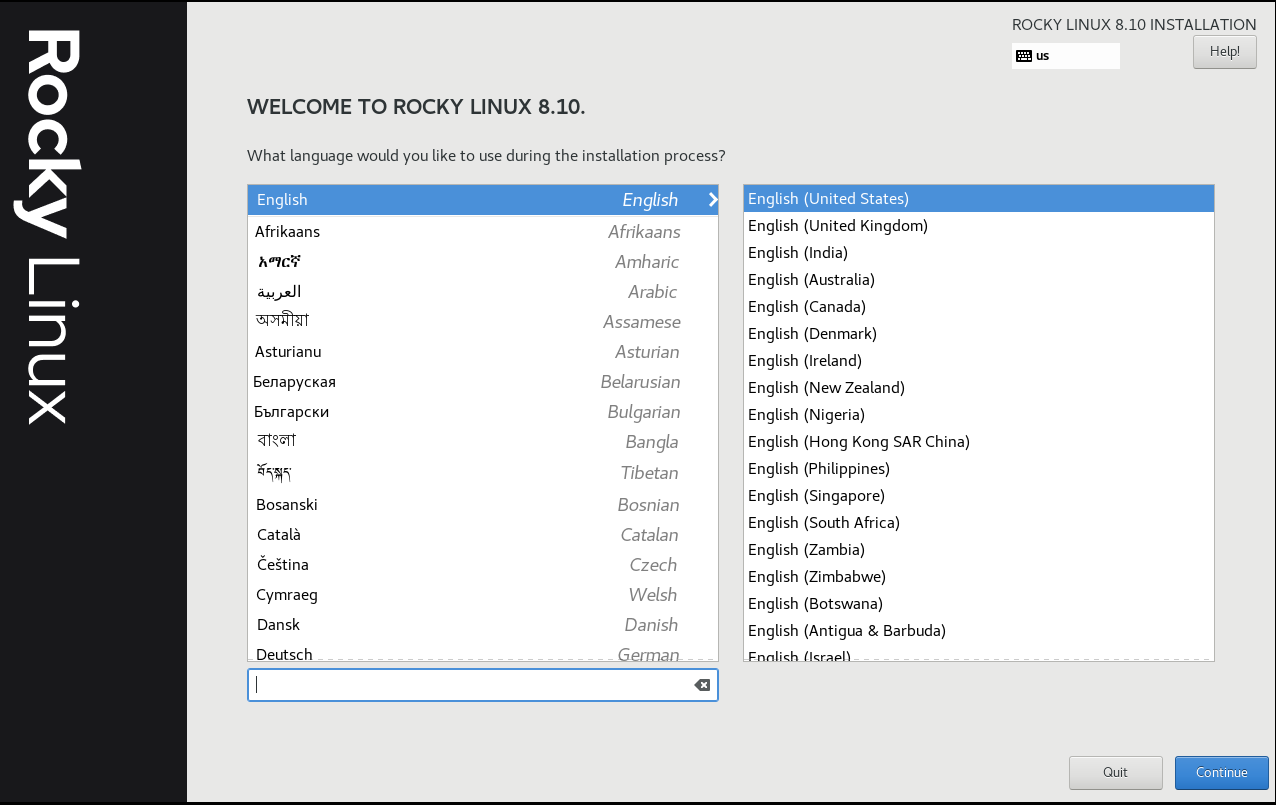This screenshot has height=805, width=1276.
Task: Select Bosanski (Bosnian)
Action: 483,504
